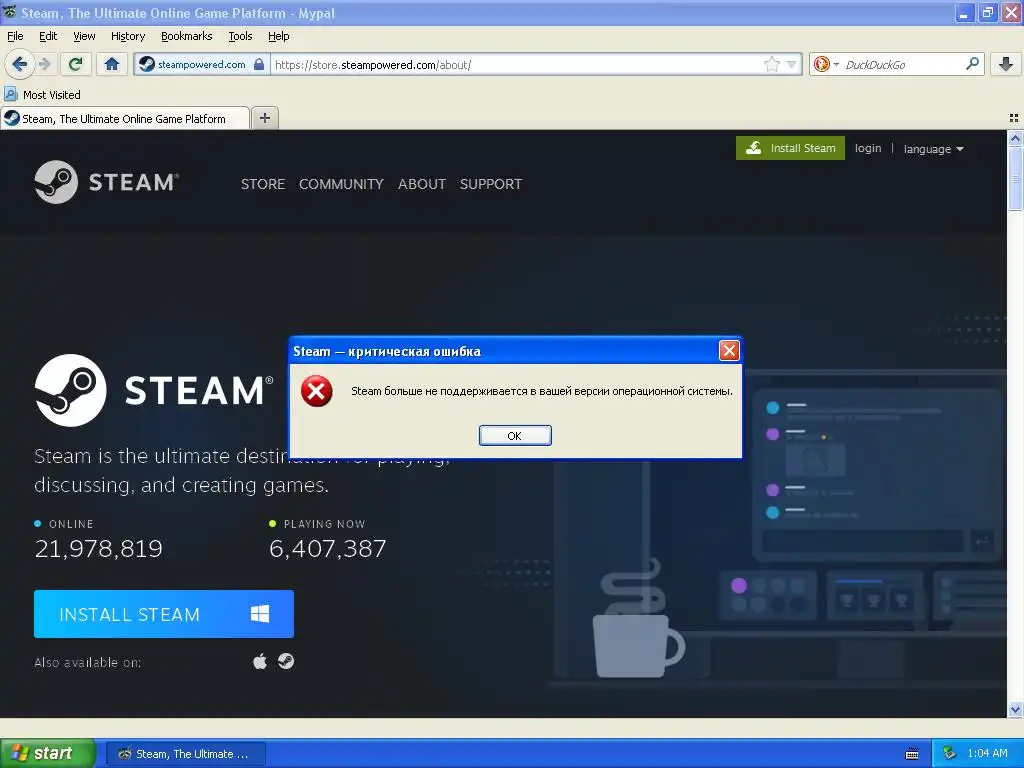The width and height of the screenshot is (1024, 768).
Task: Restore down the Mypal browser window
Action: [x=988, y=13]
